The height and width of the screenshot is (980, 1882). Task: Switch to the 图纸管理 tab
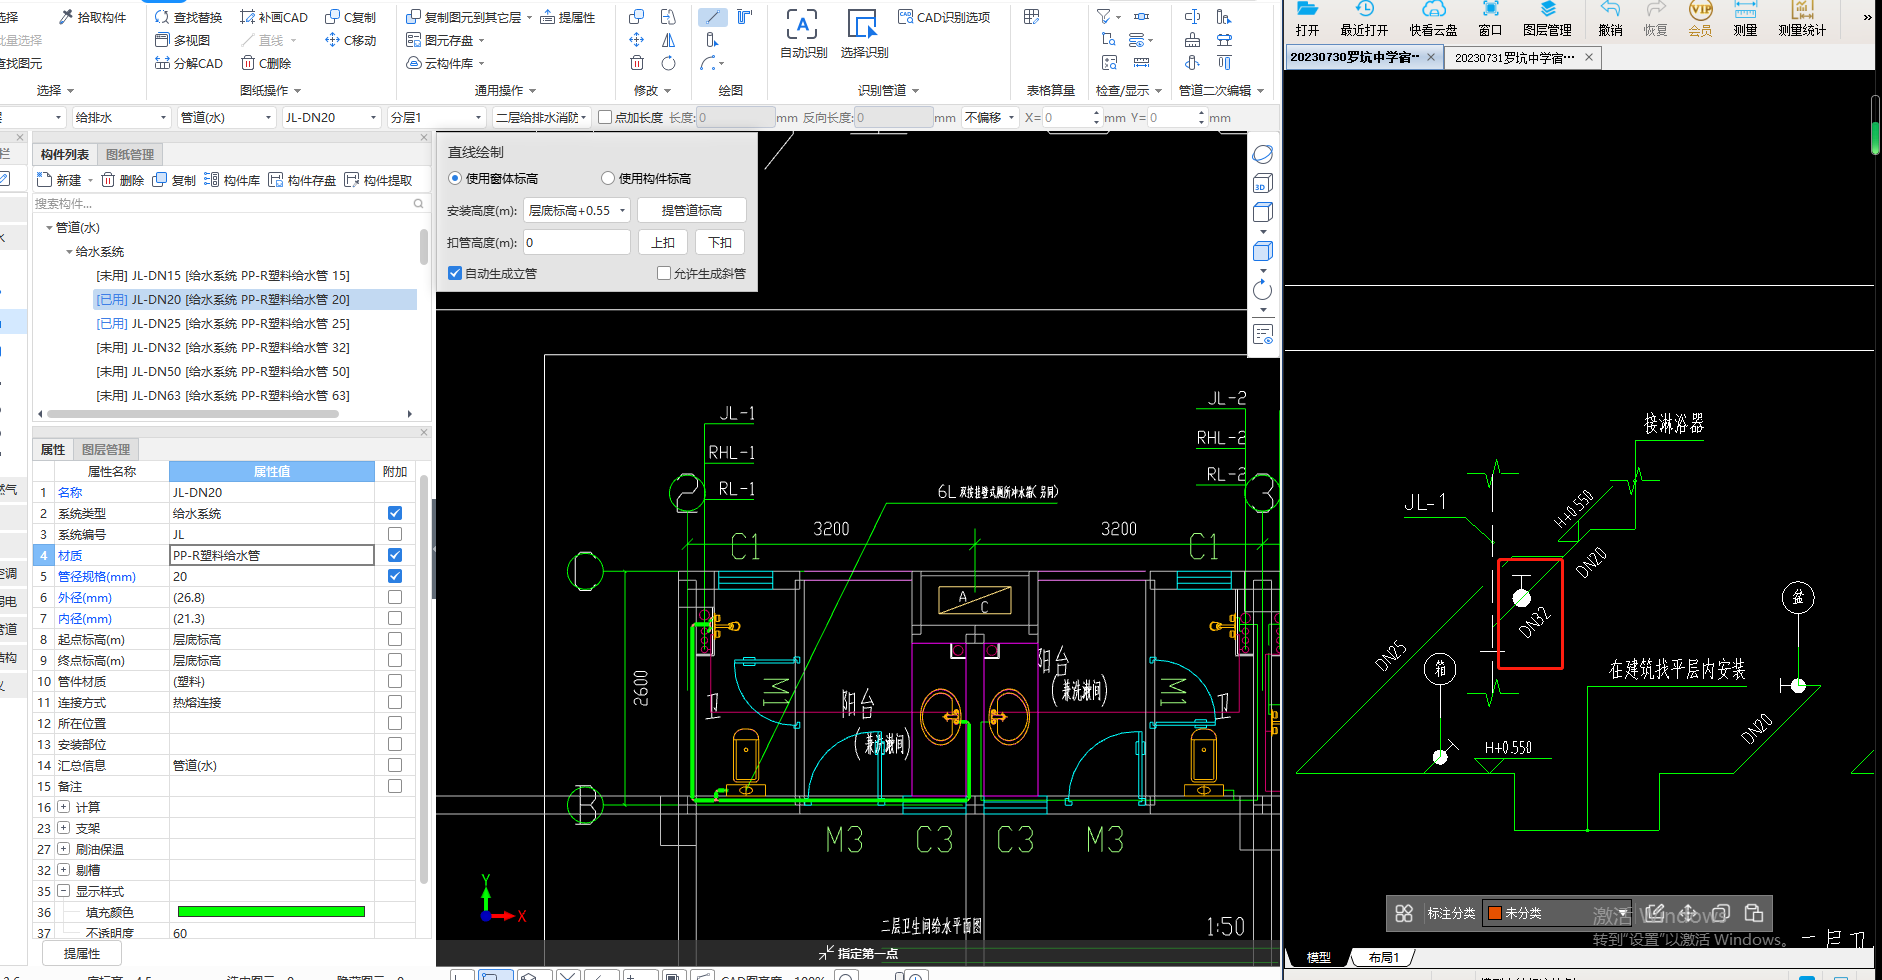[x=130, y=154]
